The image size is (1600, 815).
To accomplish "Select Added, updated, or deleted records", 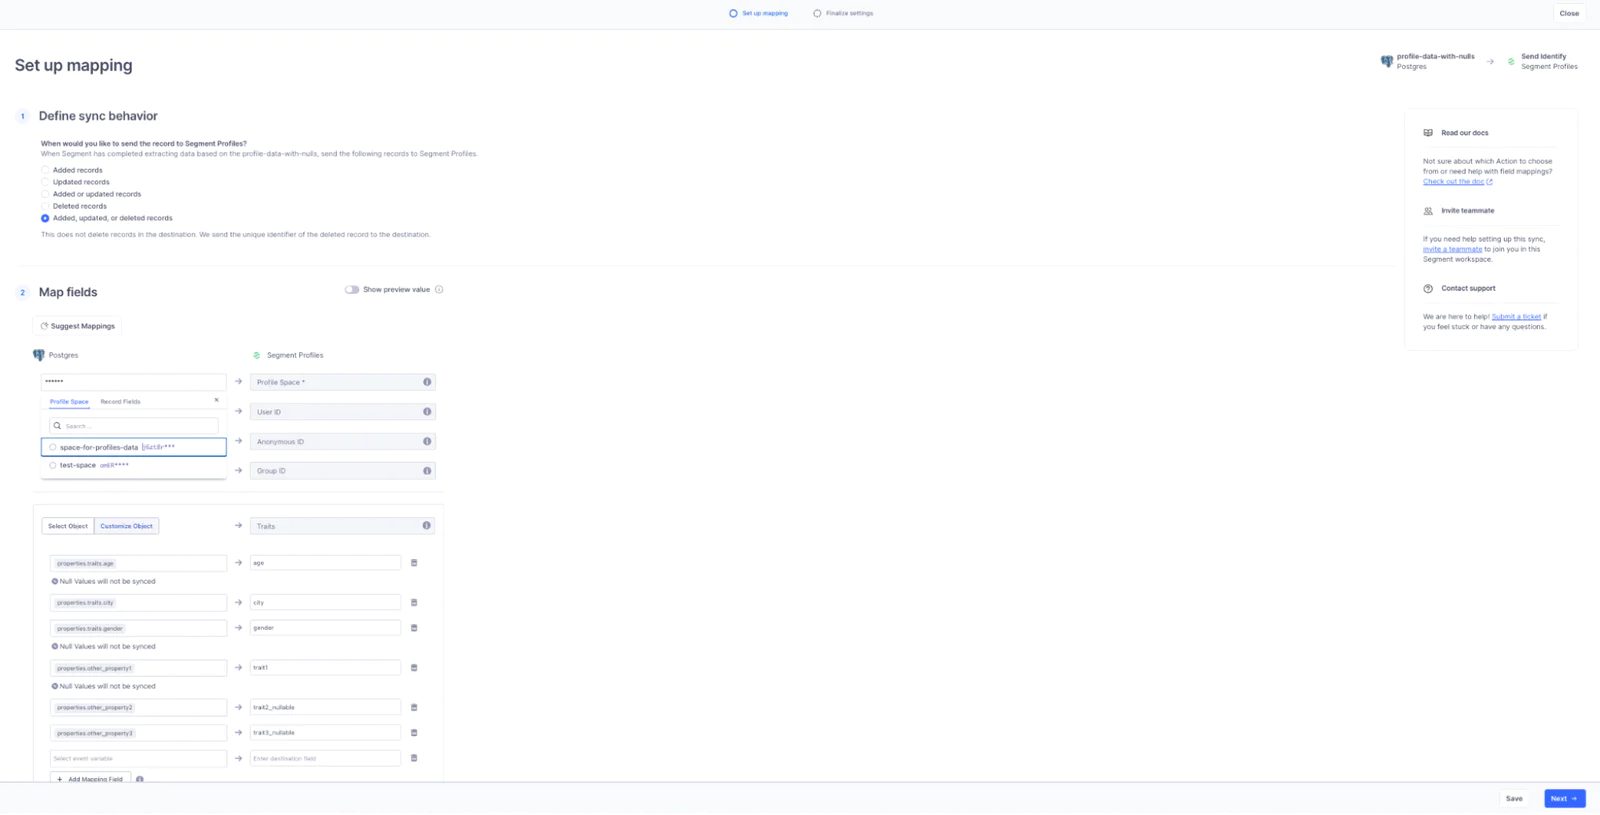I will click(x=45, y=218).
